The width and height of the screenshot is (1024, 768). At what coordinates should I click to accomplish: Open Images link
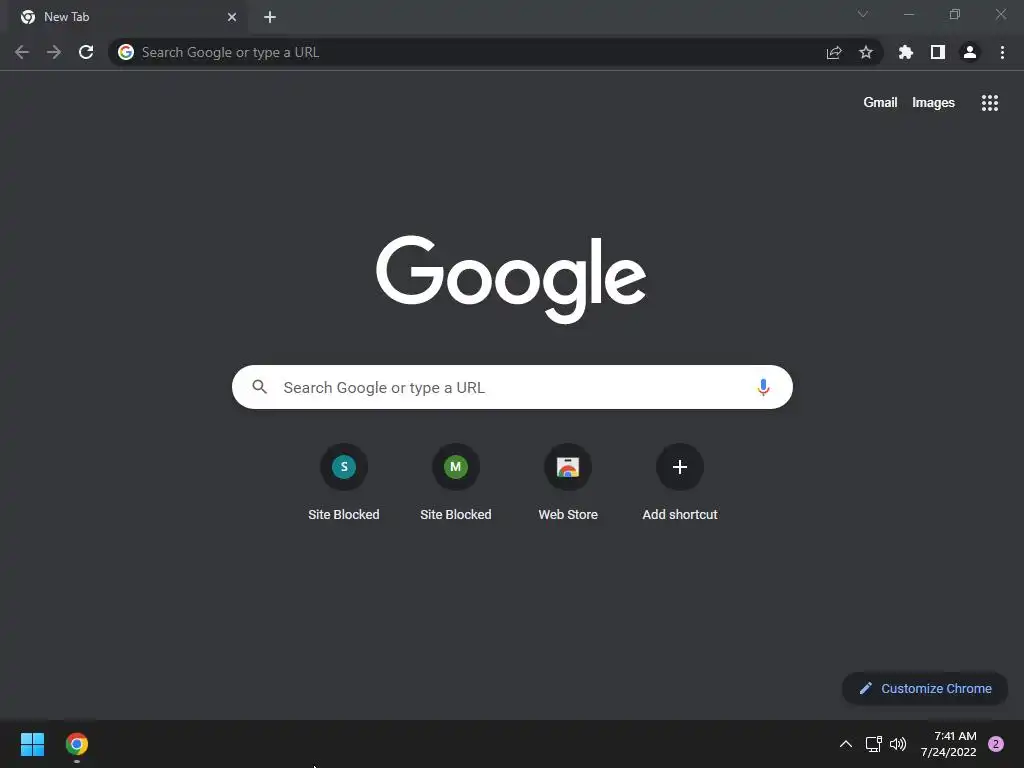click(933, 103)
